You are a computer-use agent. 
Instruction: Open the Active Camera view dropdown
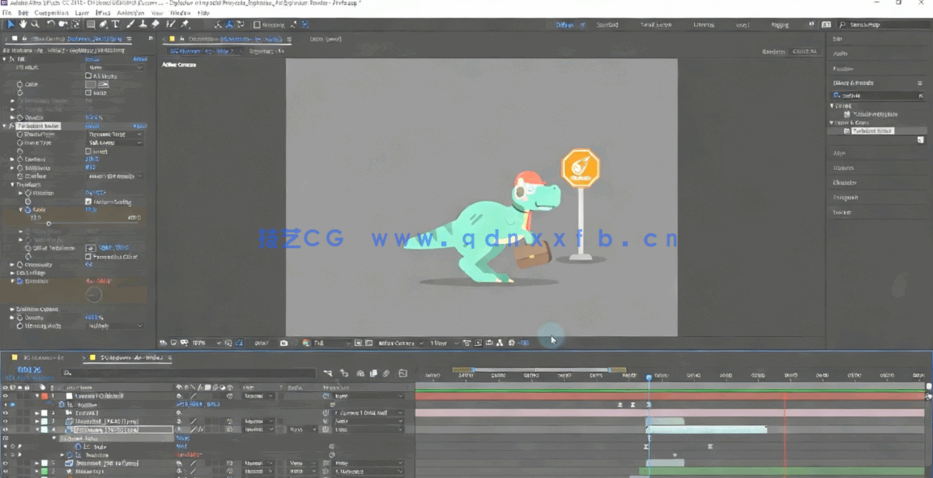coord(399,343)
